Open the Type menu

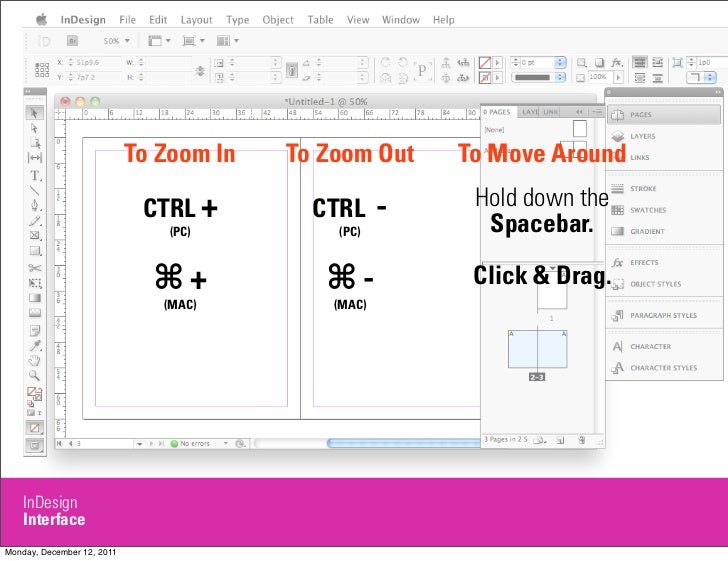click(238, 20)
